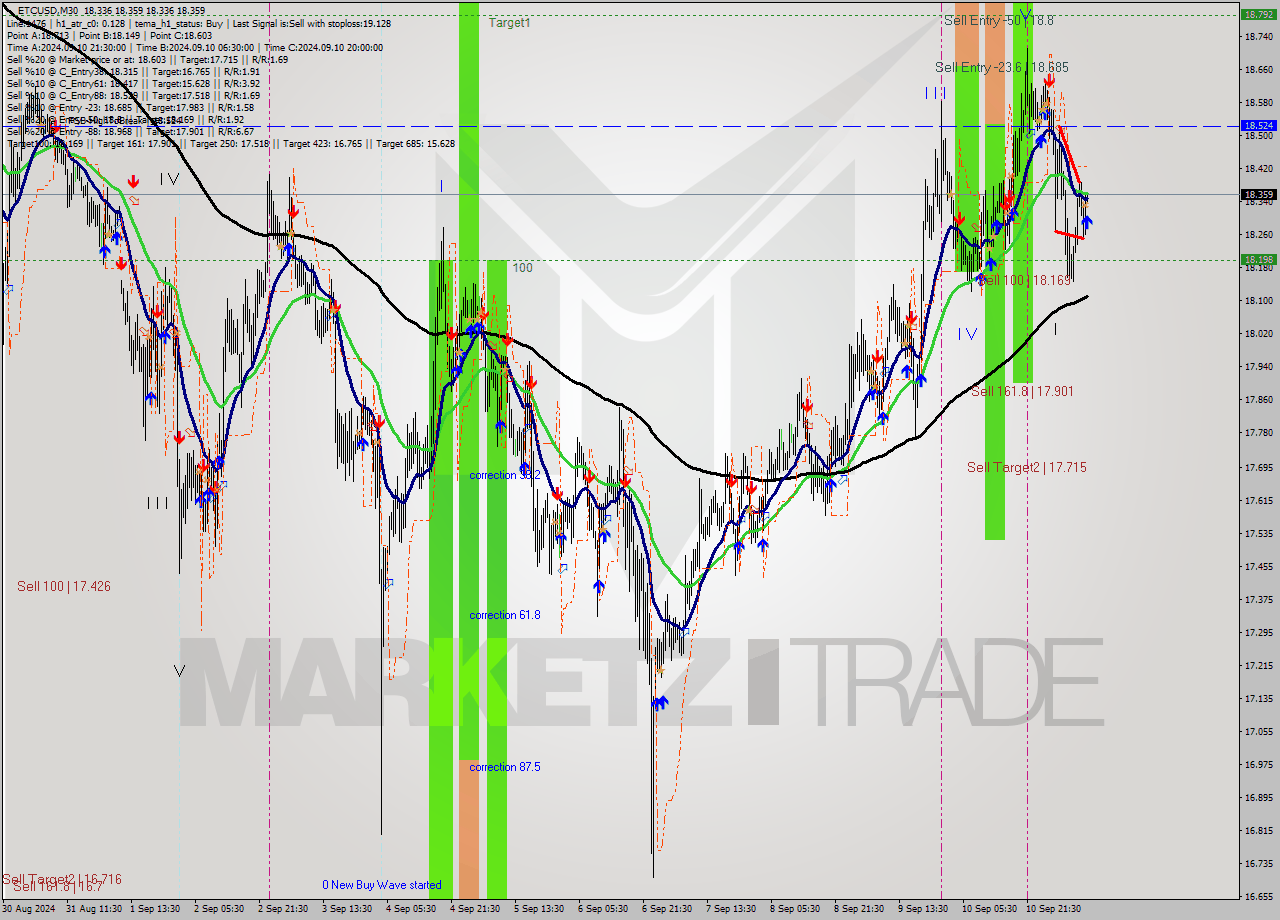The width and height of the screenshot is (1280, 920).
Task: Click the '0 New Buy Wave started' label
Action: (382, 885)
